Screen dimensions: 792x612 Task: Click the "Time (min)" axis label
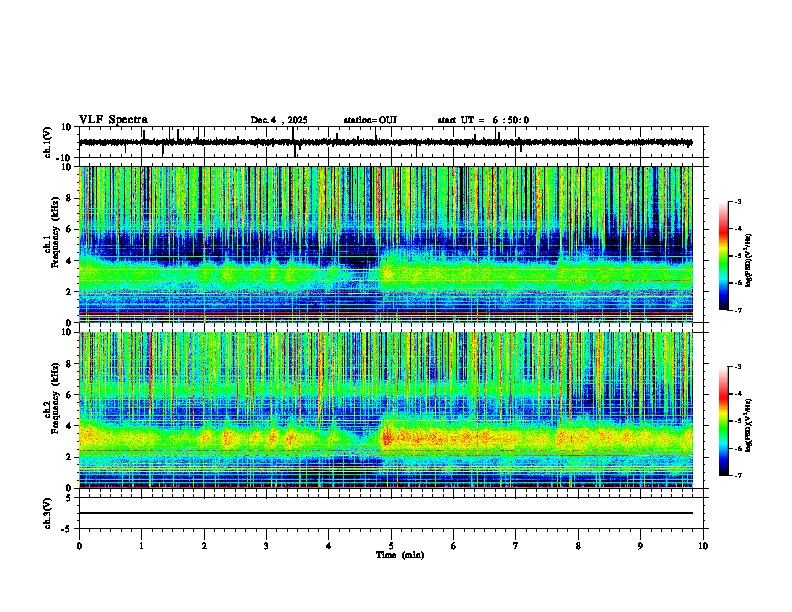tap(400, 555)
